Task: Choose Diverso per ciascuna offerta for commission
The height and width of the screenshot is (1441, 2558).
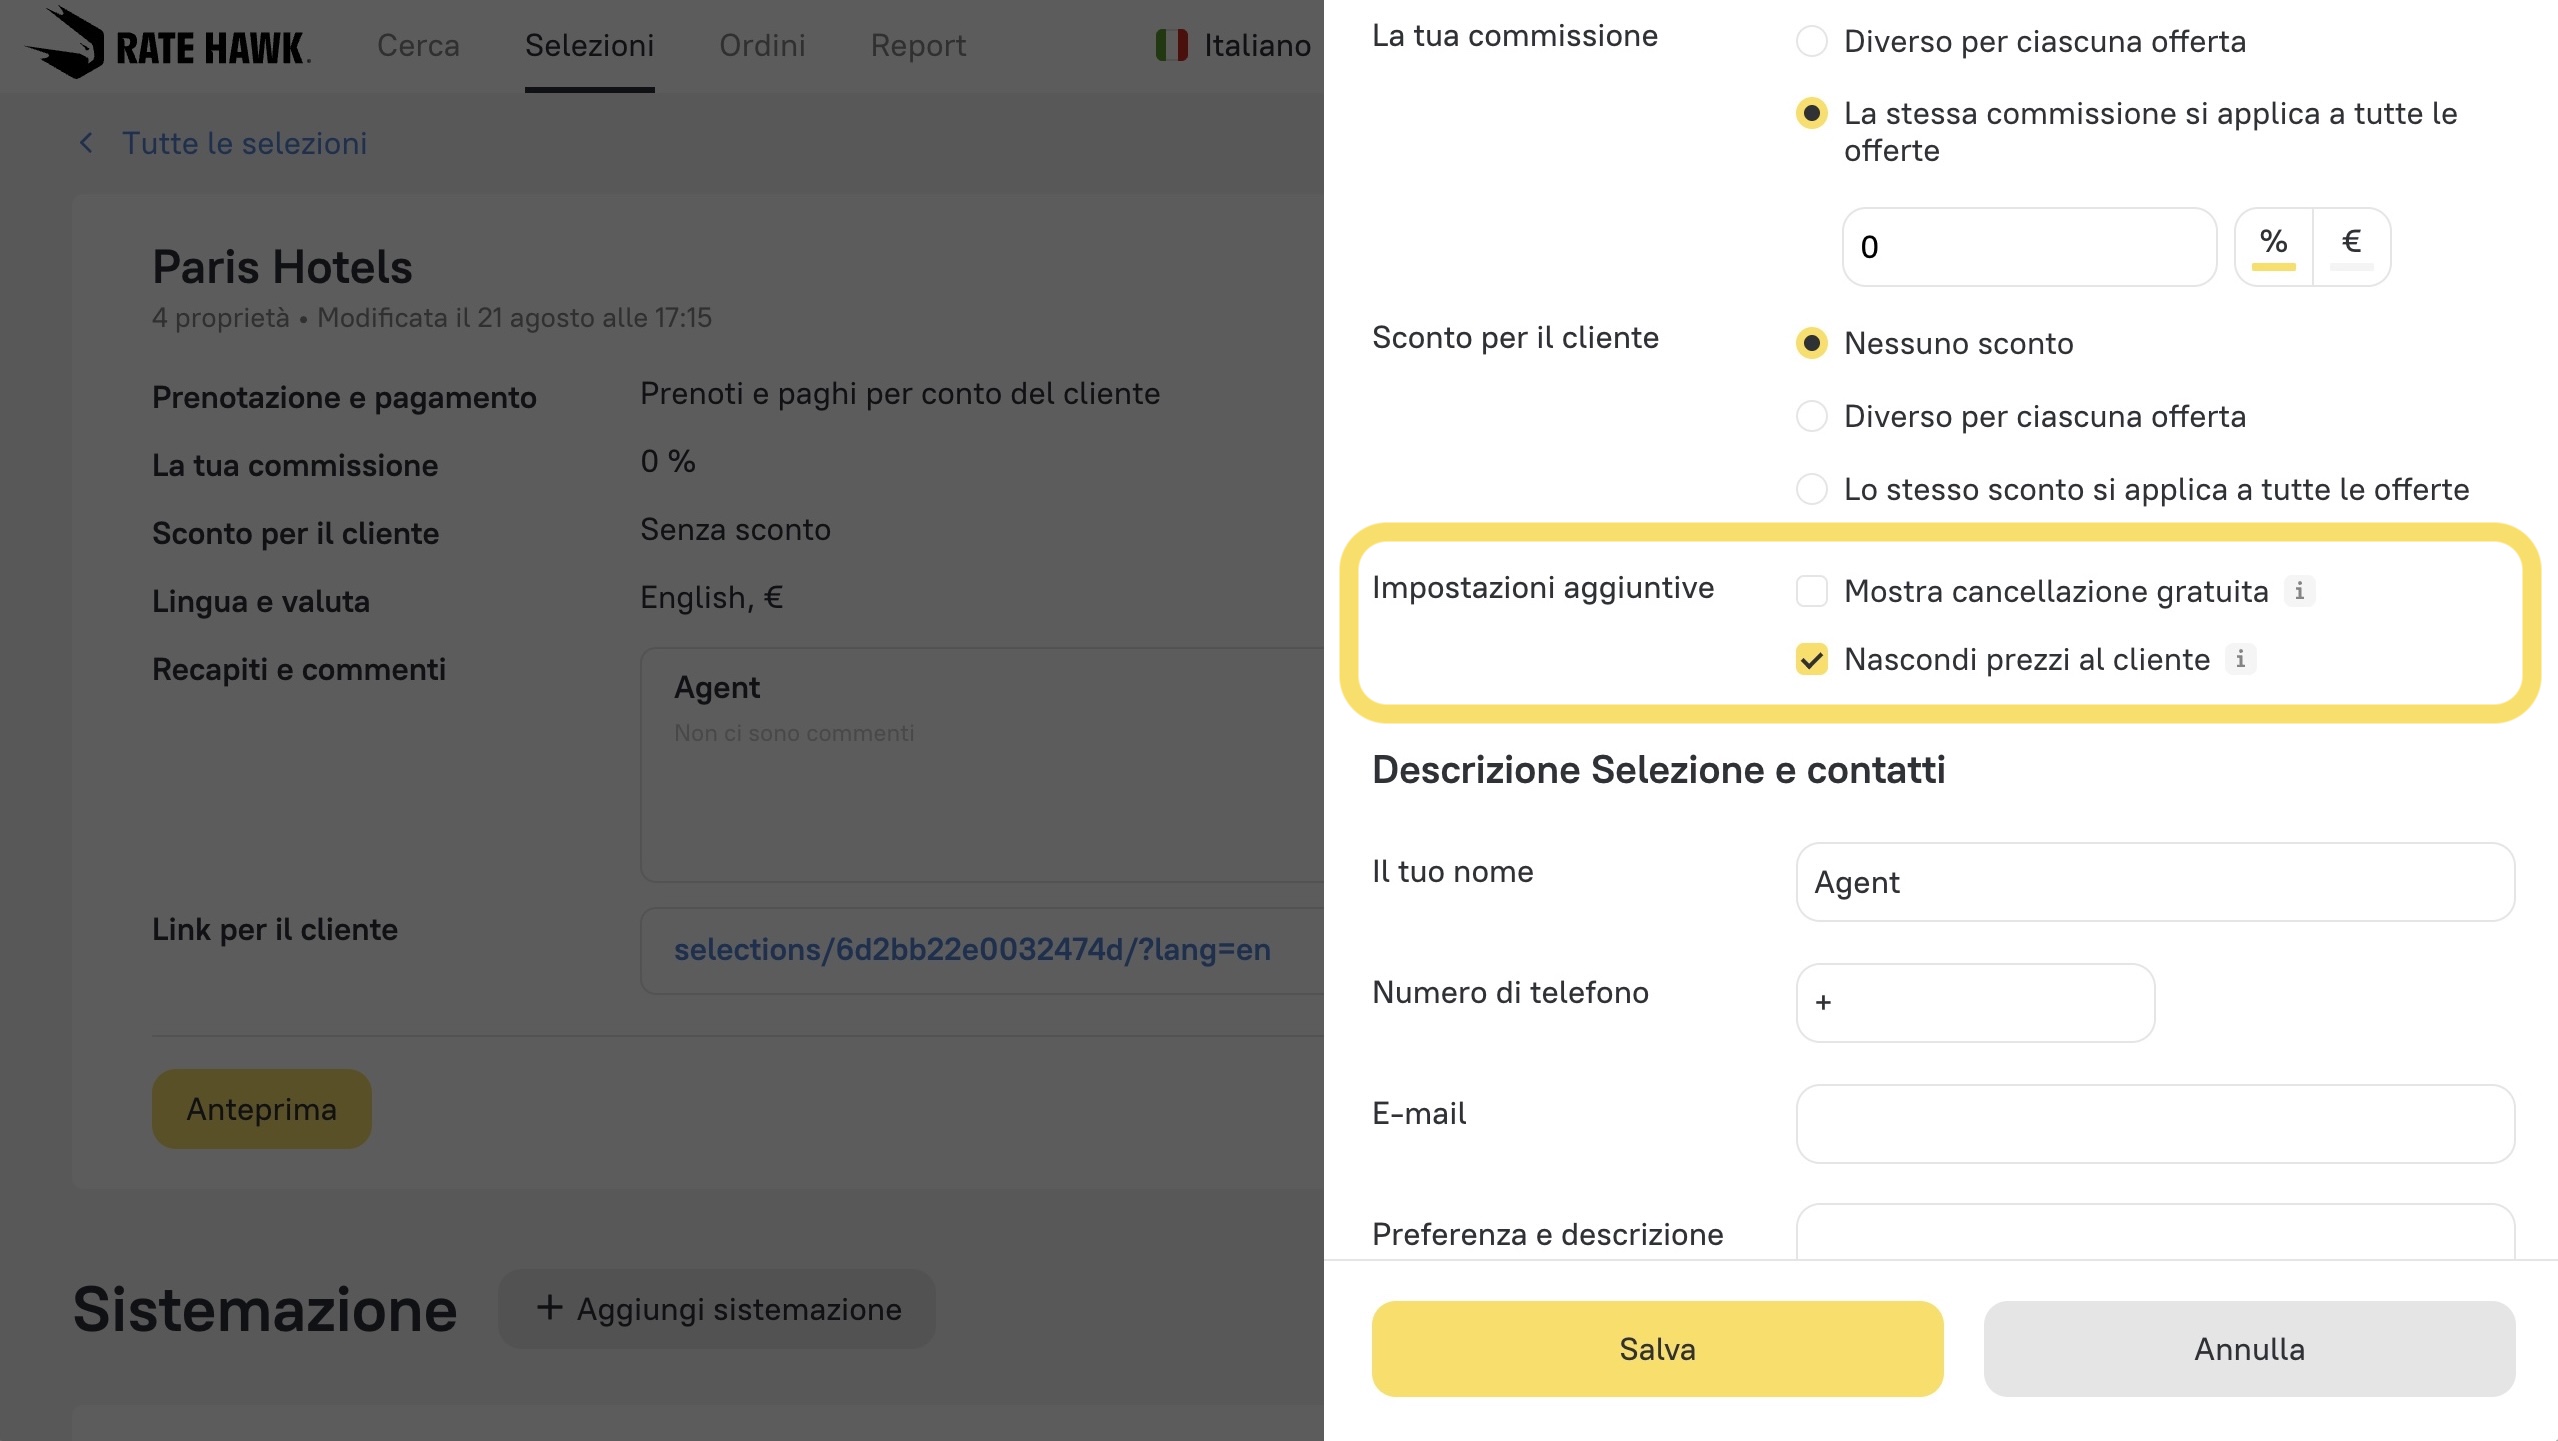Action: tap(1811, 42)
